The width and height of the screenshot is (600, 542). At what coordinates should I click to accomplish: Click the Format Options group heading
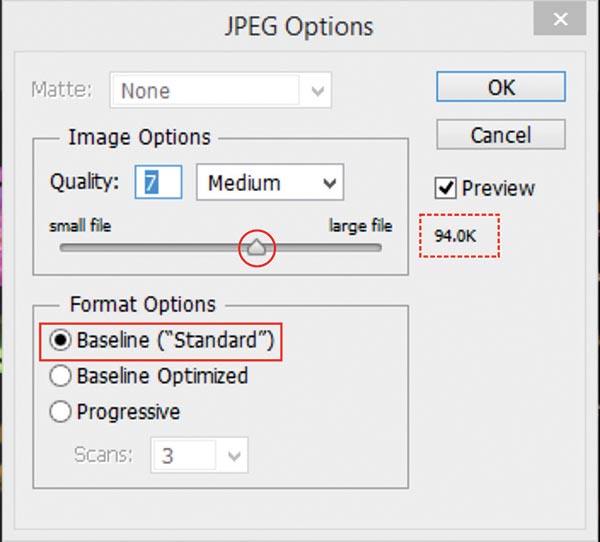[x=142, y=303]
